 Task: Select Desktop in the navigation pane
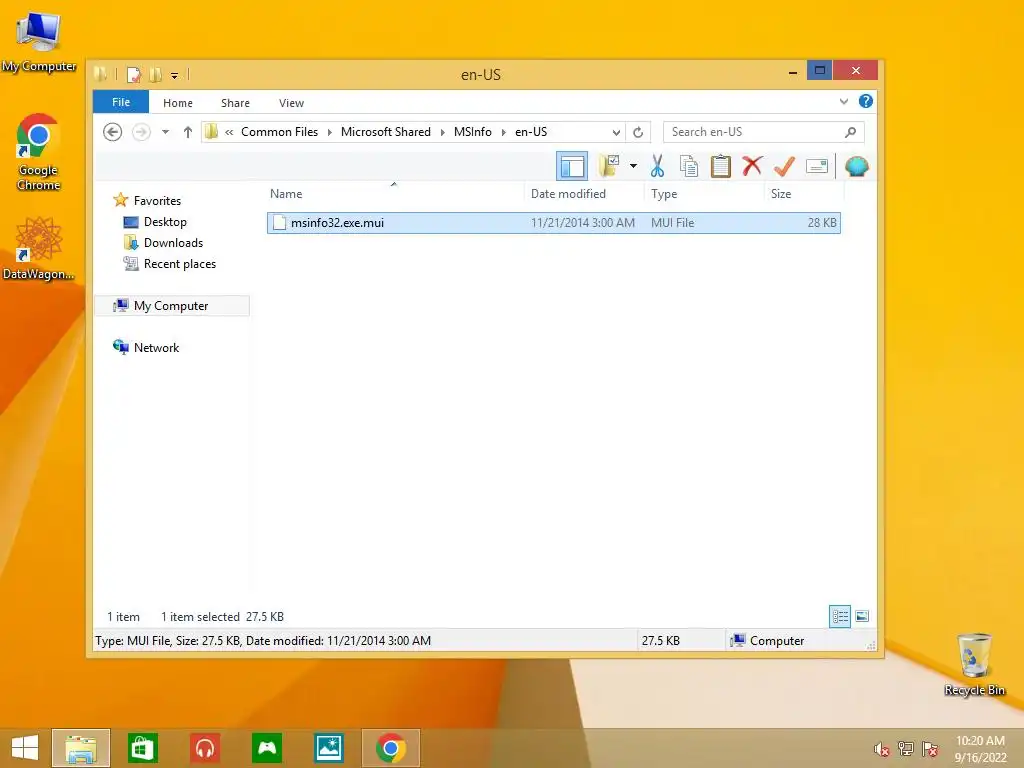click(x=165, y=221)
